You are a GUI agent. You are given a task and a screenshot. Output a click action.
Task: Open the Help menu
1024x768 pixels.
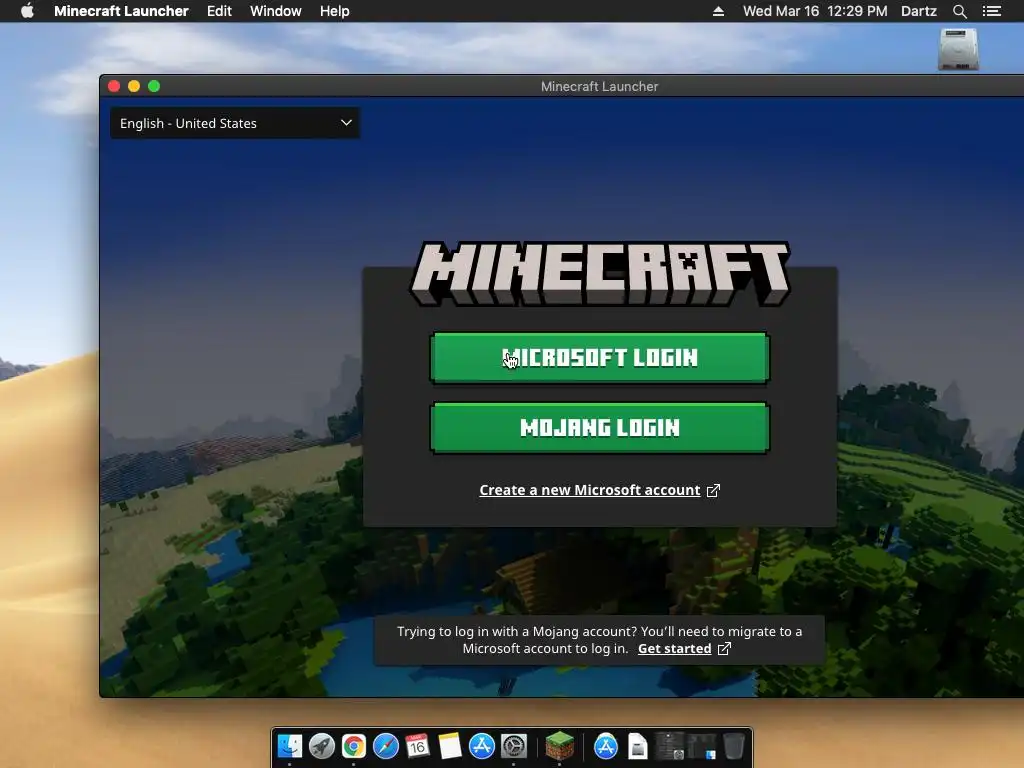334,11
